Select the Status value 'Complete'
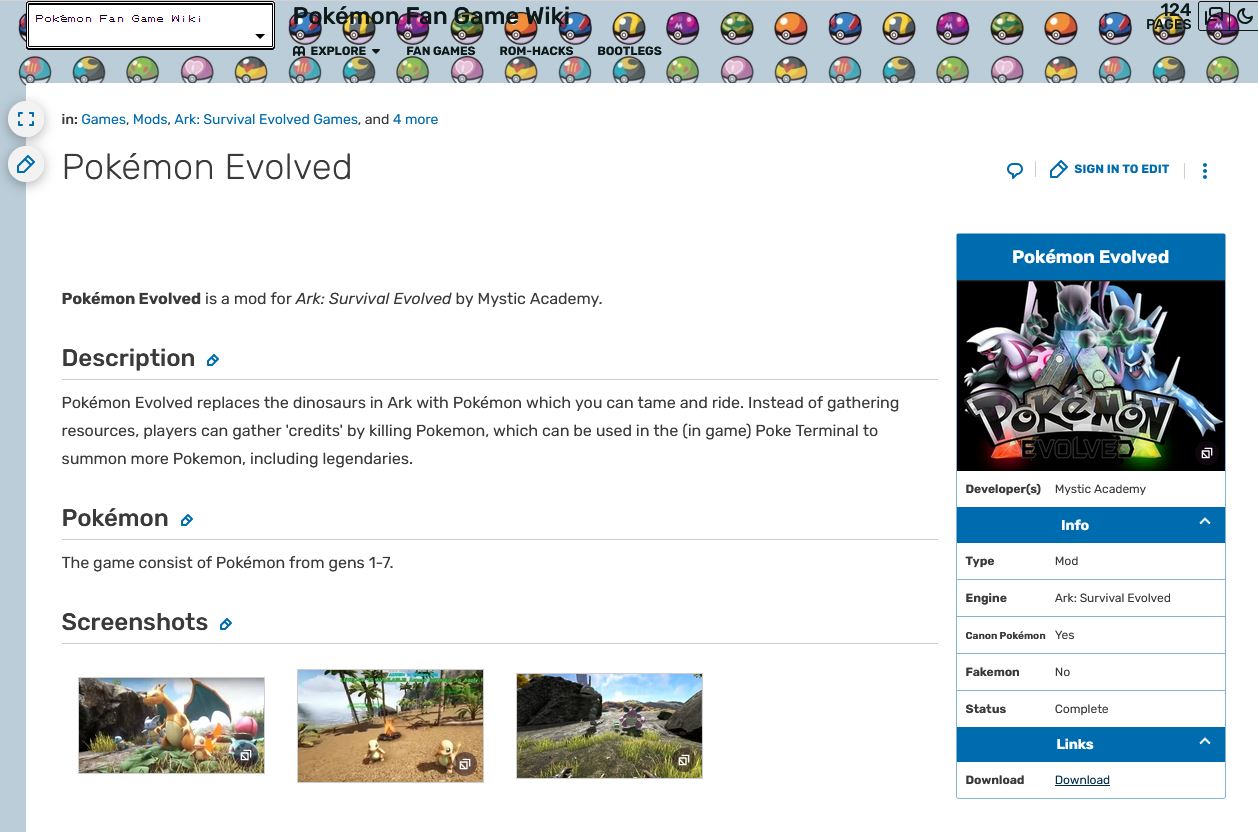Viewport: 1258px width, 832px height. pyautogui.click(x=1081, y=709)
